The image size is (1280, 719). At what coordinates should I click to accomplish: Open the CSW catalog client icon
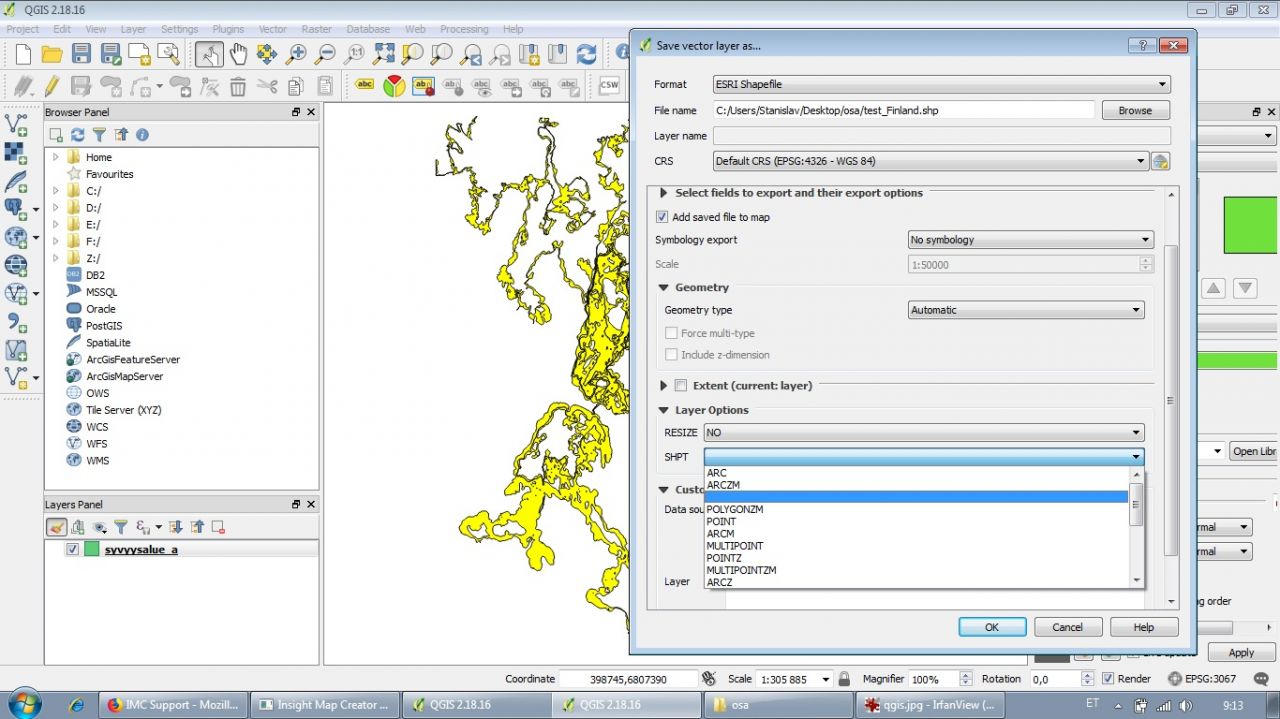(x=609, y=86)
